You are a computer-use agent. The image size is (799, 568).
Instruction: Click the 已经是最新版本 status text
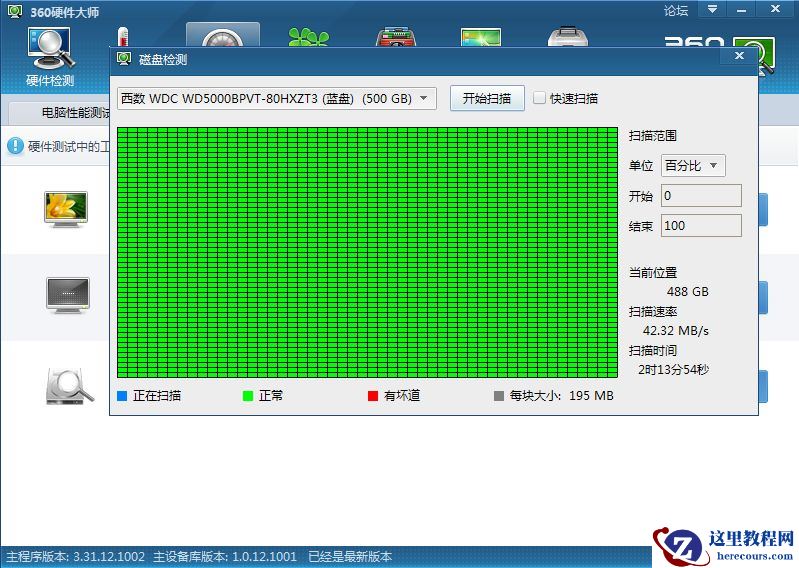pyautogui.click(x=350, y=556)
